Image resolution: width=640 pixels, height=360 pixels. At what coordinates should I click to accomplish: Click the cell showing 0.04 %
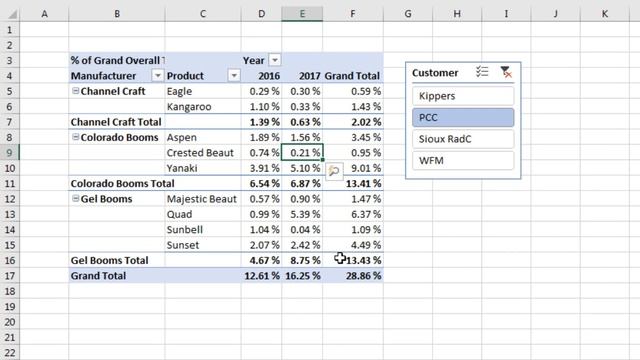(302, 230)
